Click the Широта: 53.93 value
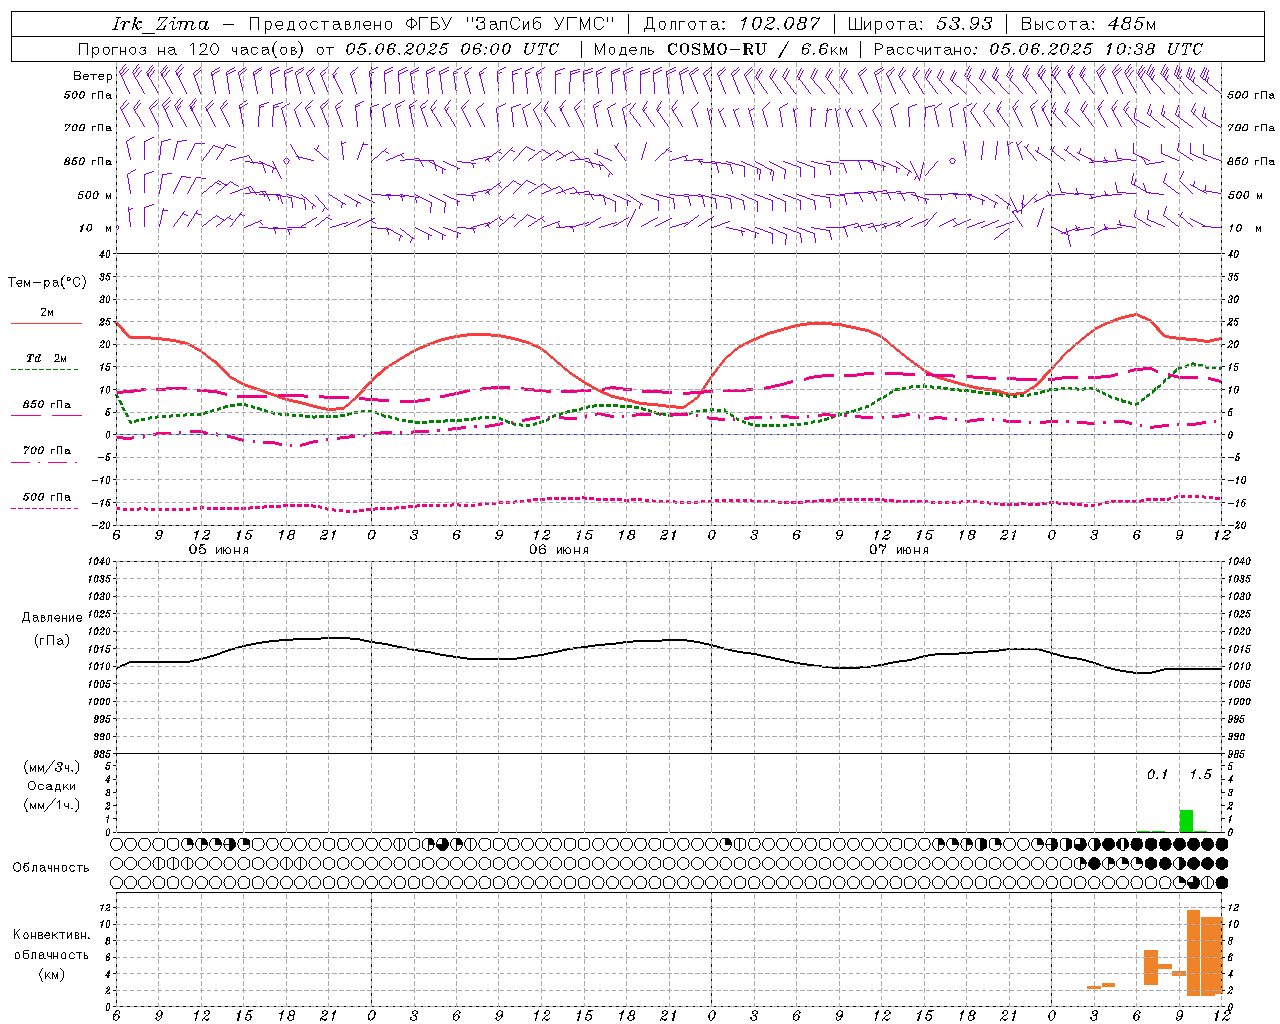This screenshot has height=1024, width=1280. pos(920,24)
